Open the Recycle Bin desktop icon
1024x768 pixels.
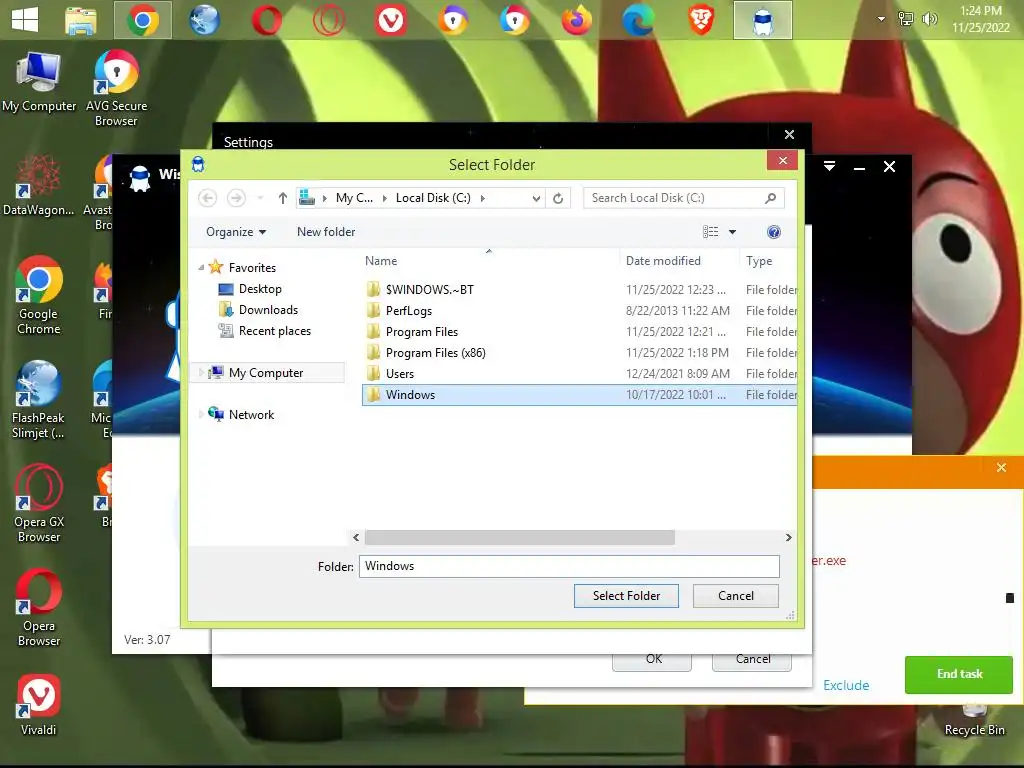point(974,721)
